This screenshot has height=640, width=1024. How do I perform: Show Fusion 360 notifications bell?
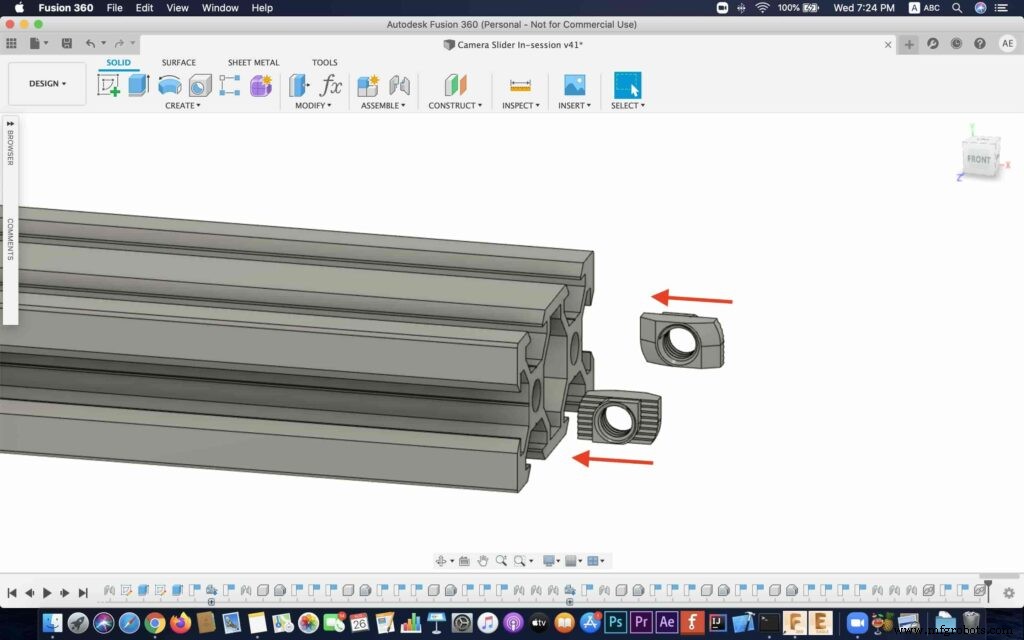coord(956,43)
